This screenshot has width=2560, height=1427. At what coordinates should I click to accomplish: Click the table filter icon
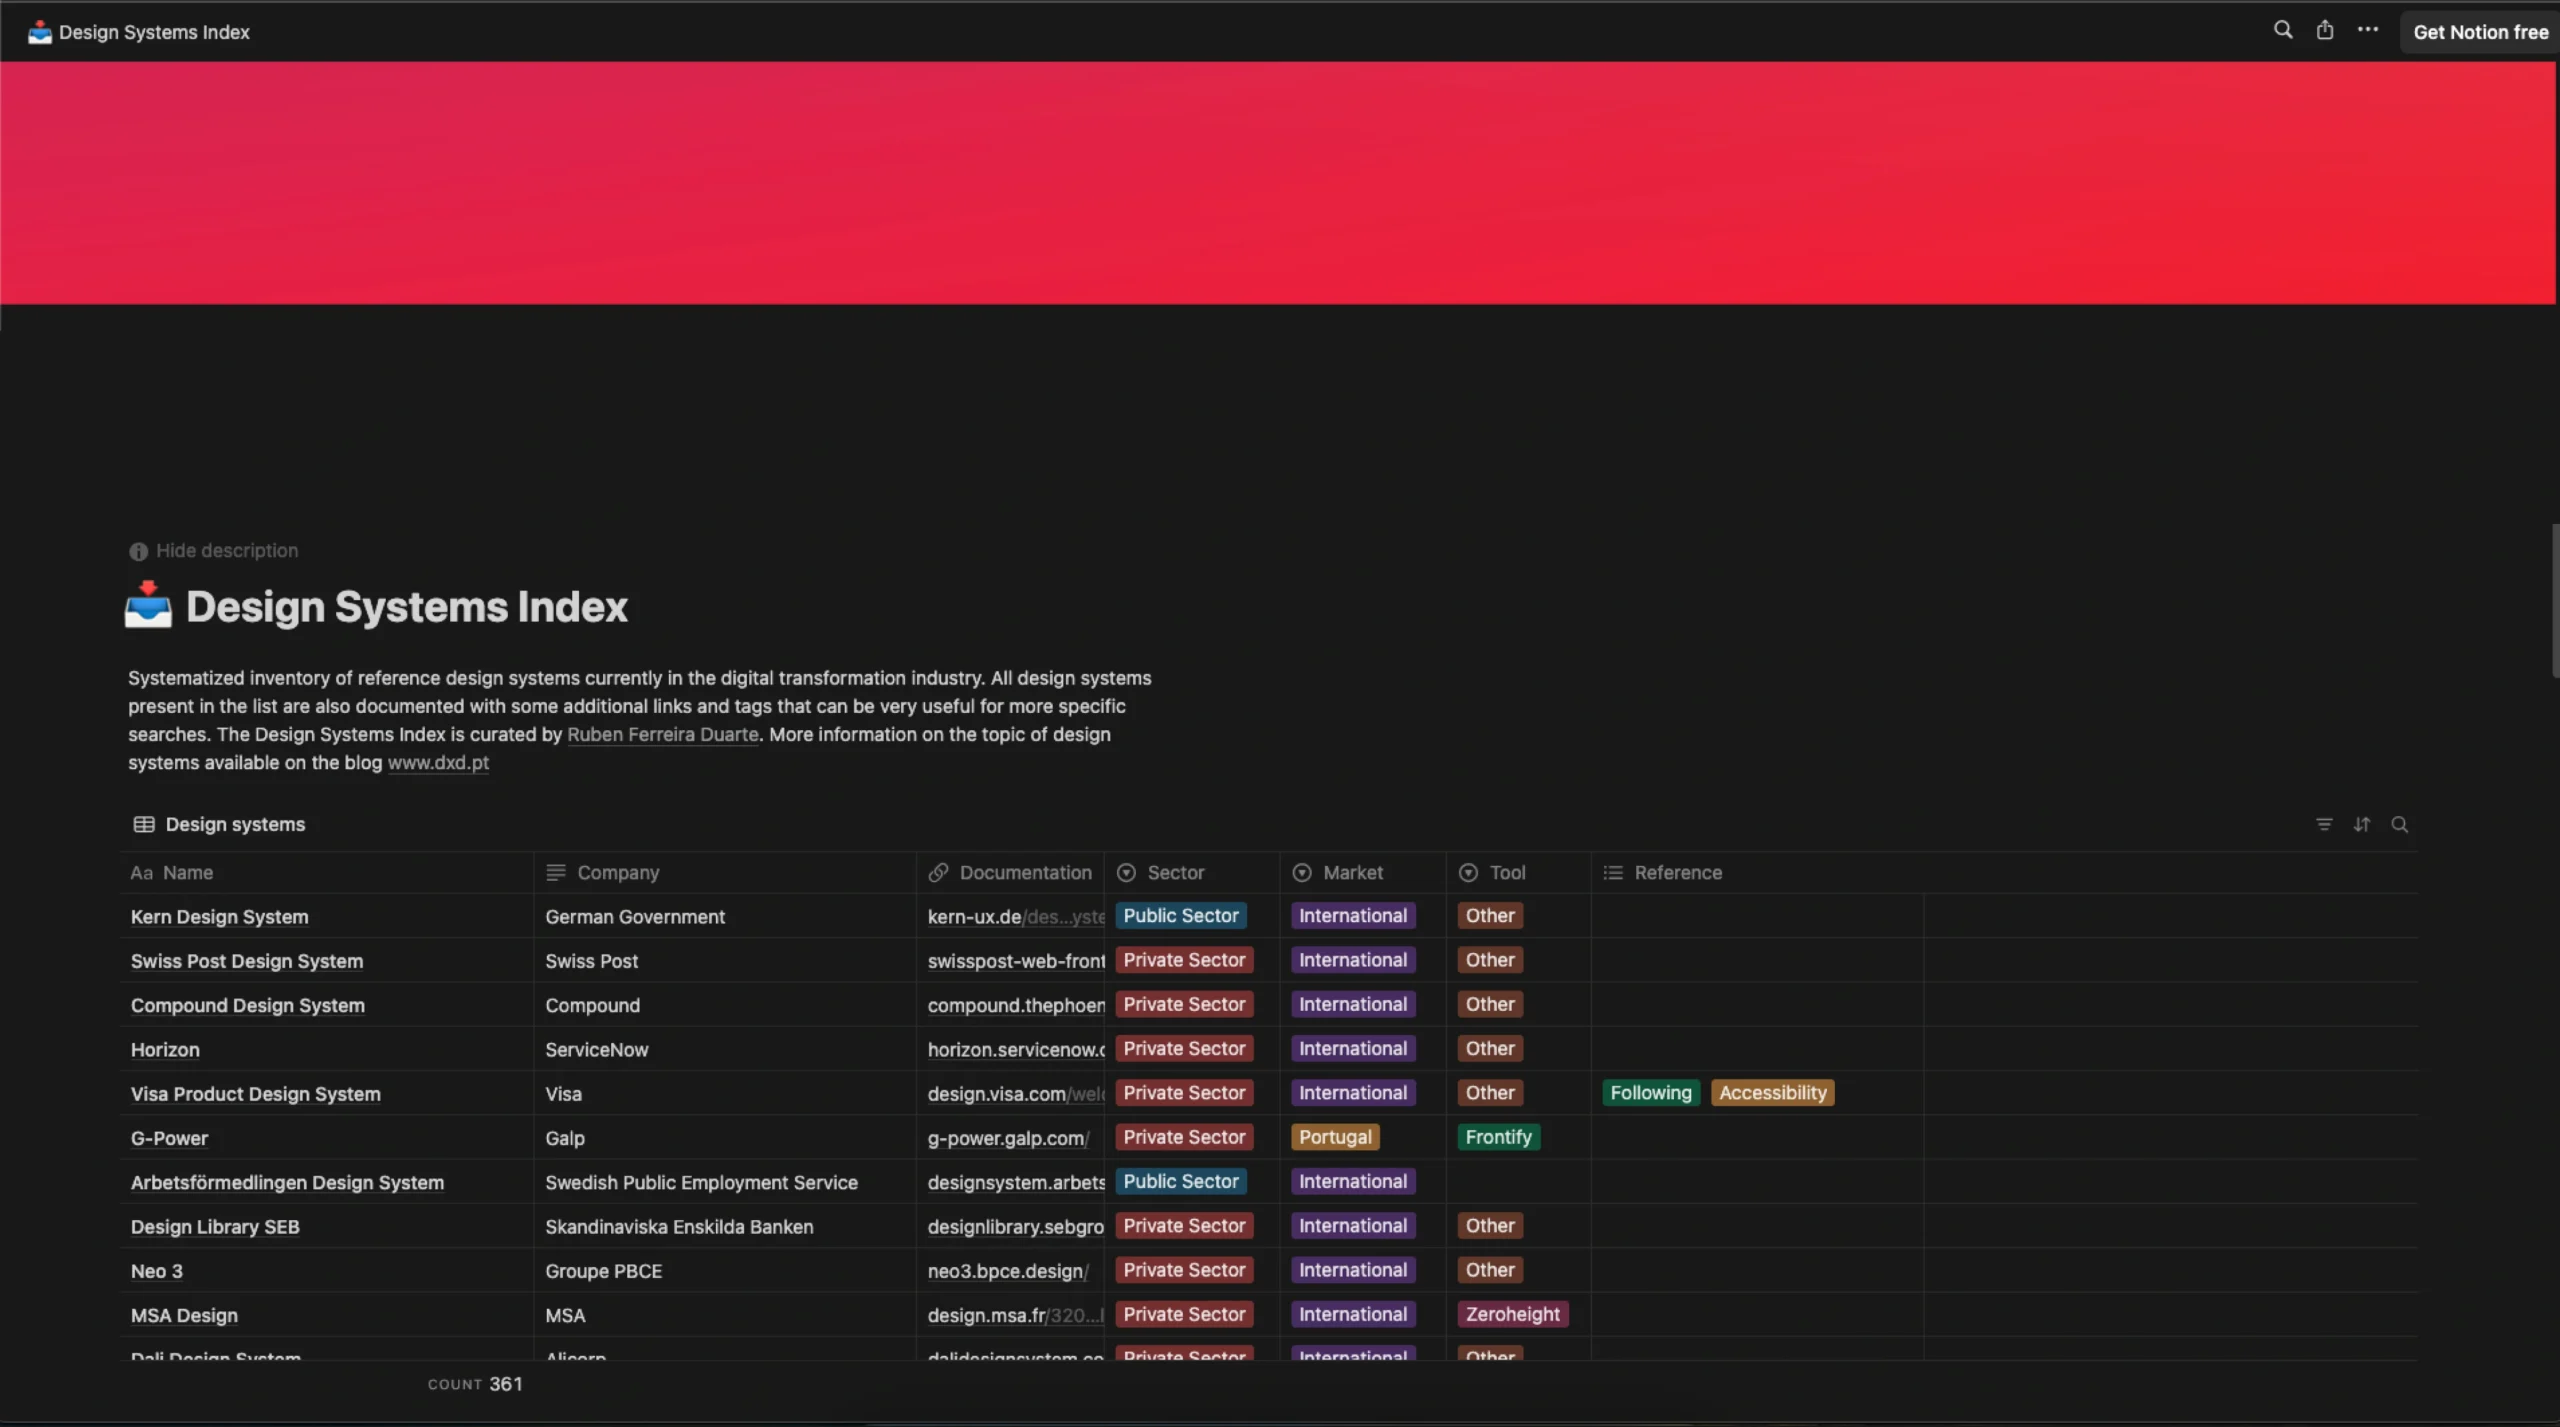click(x=2324, y=824)
